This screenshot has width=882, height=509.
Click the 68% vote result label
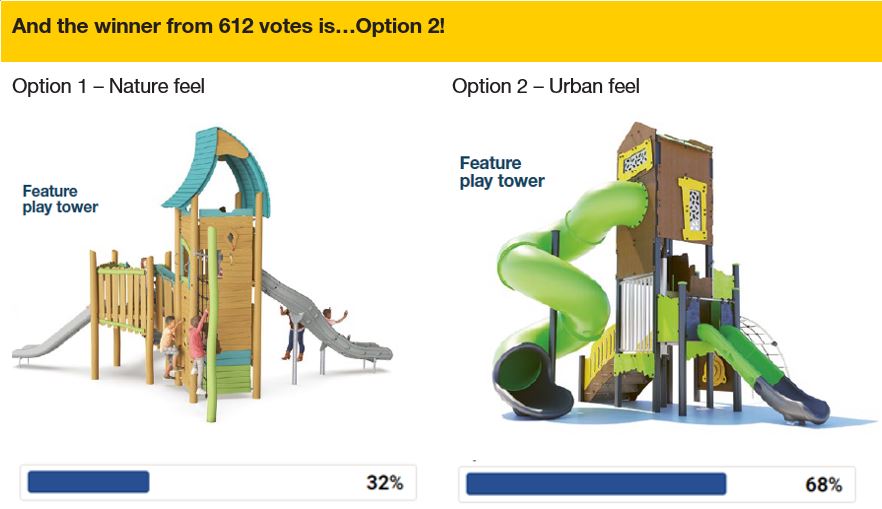823,485
